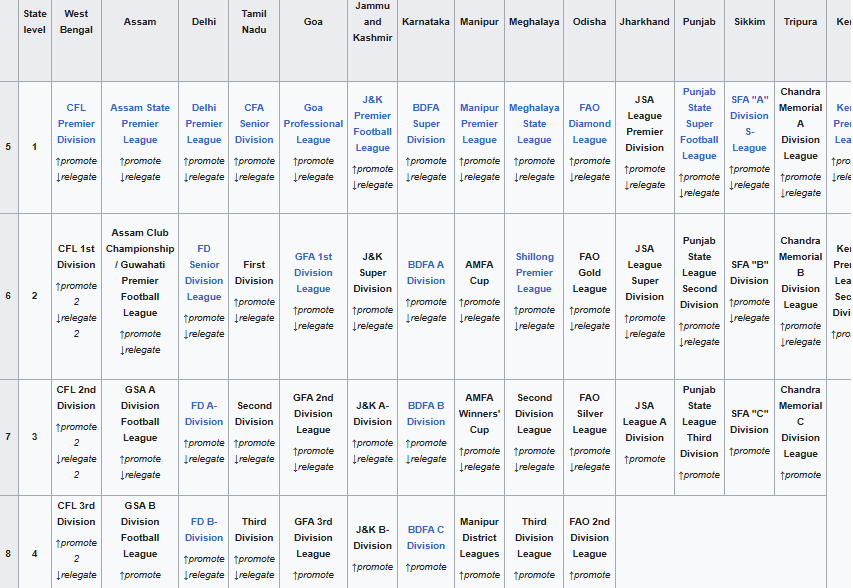853x588 pixels.
Task: Click the Jammu and Kashmir column header
Action: click(x=373, y=22)
